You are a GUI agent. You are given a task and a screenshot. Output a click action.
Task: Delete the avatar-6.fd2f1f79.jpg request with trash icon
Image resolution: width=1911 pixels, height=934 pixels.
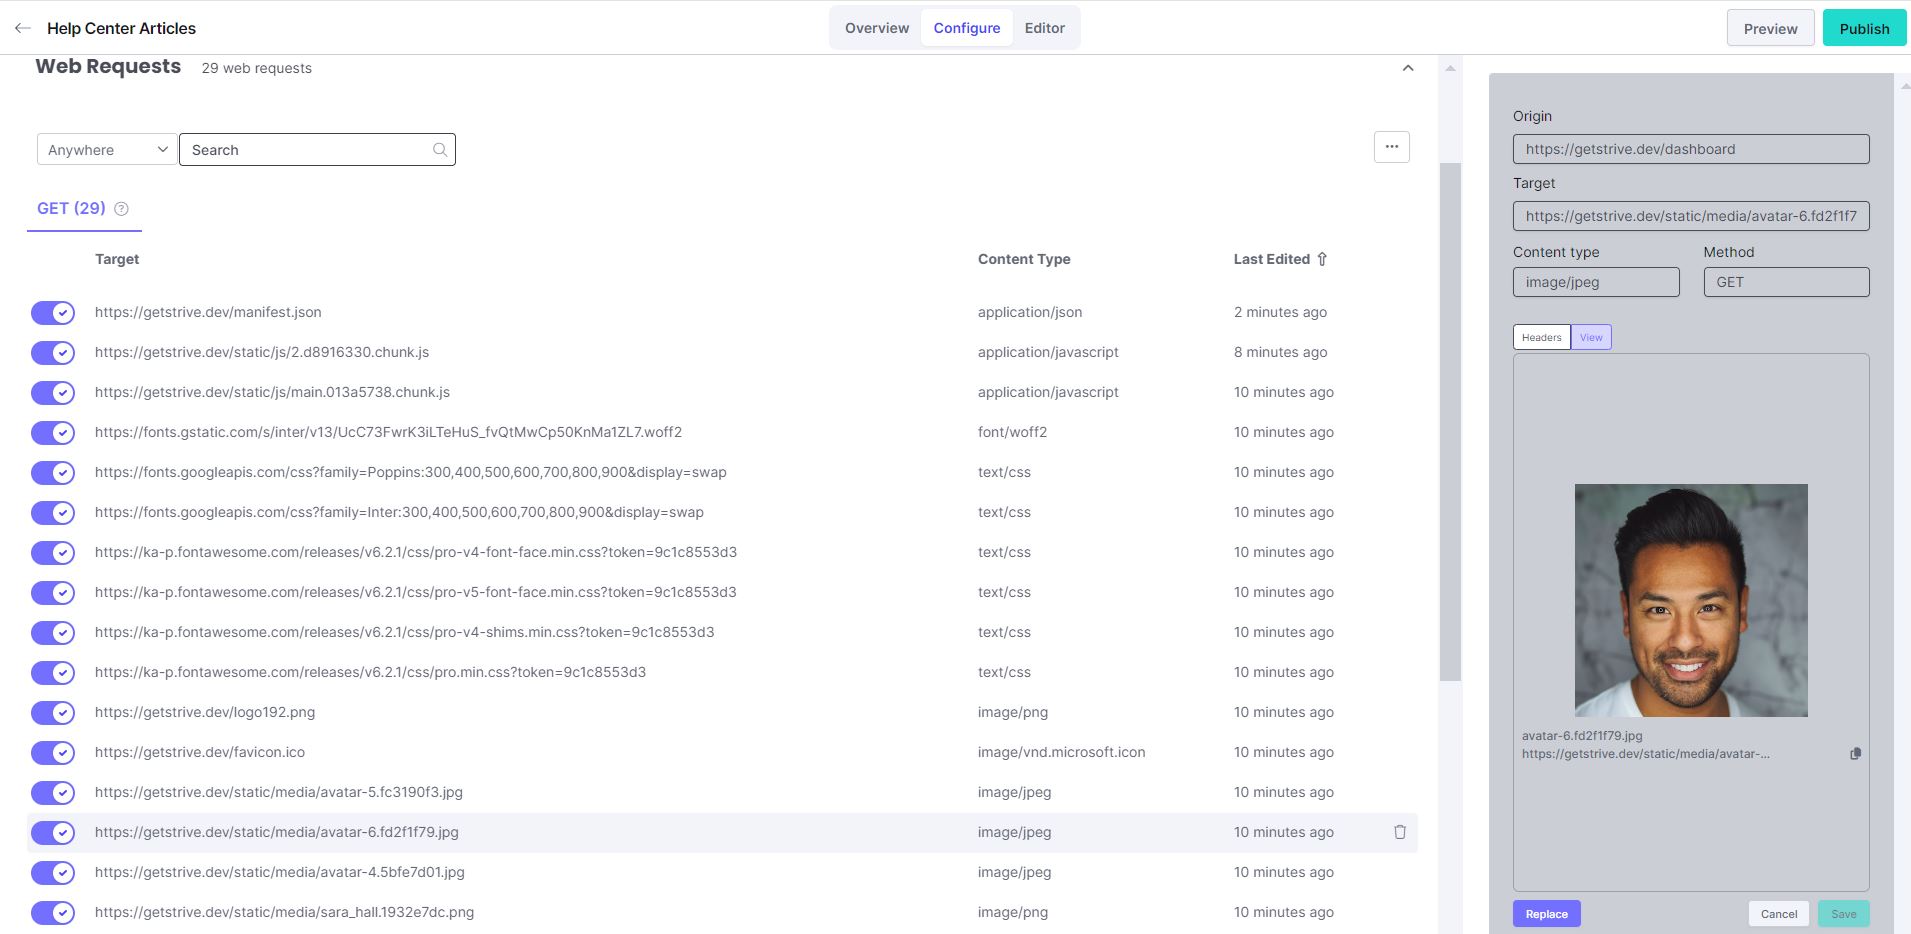pyautogui.click(x=1400, y=832)
